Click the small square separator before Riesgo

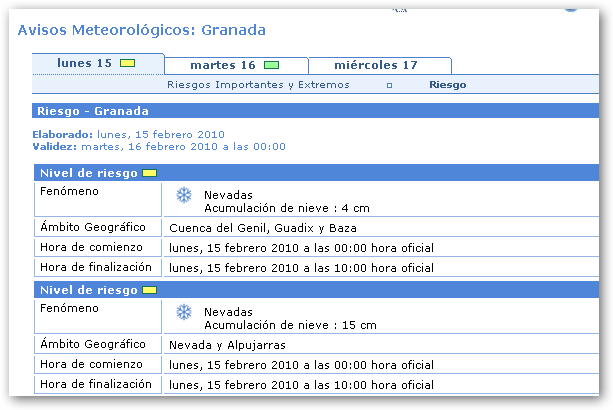389,86
